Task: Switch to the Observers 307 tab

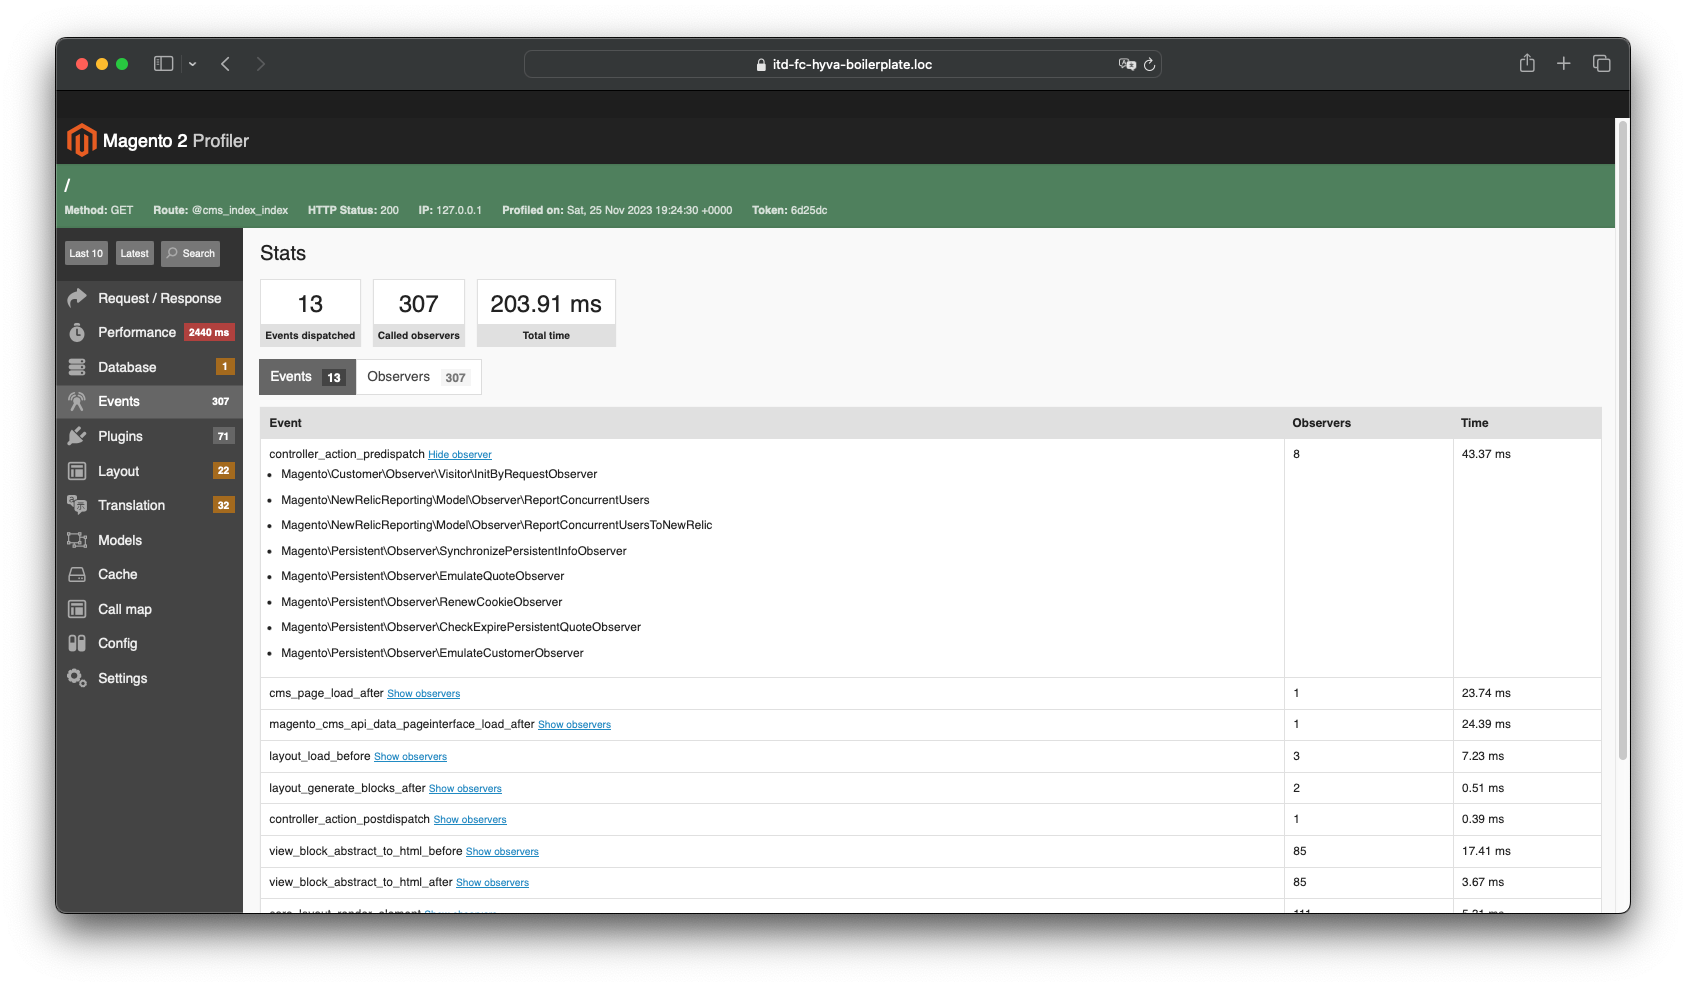Action: [x=418, y=377]
